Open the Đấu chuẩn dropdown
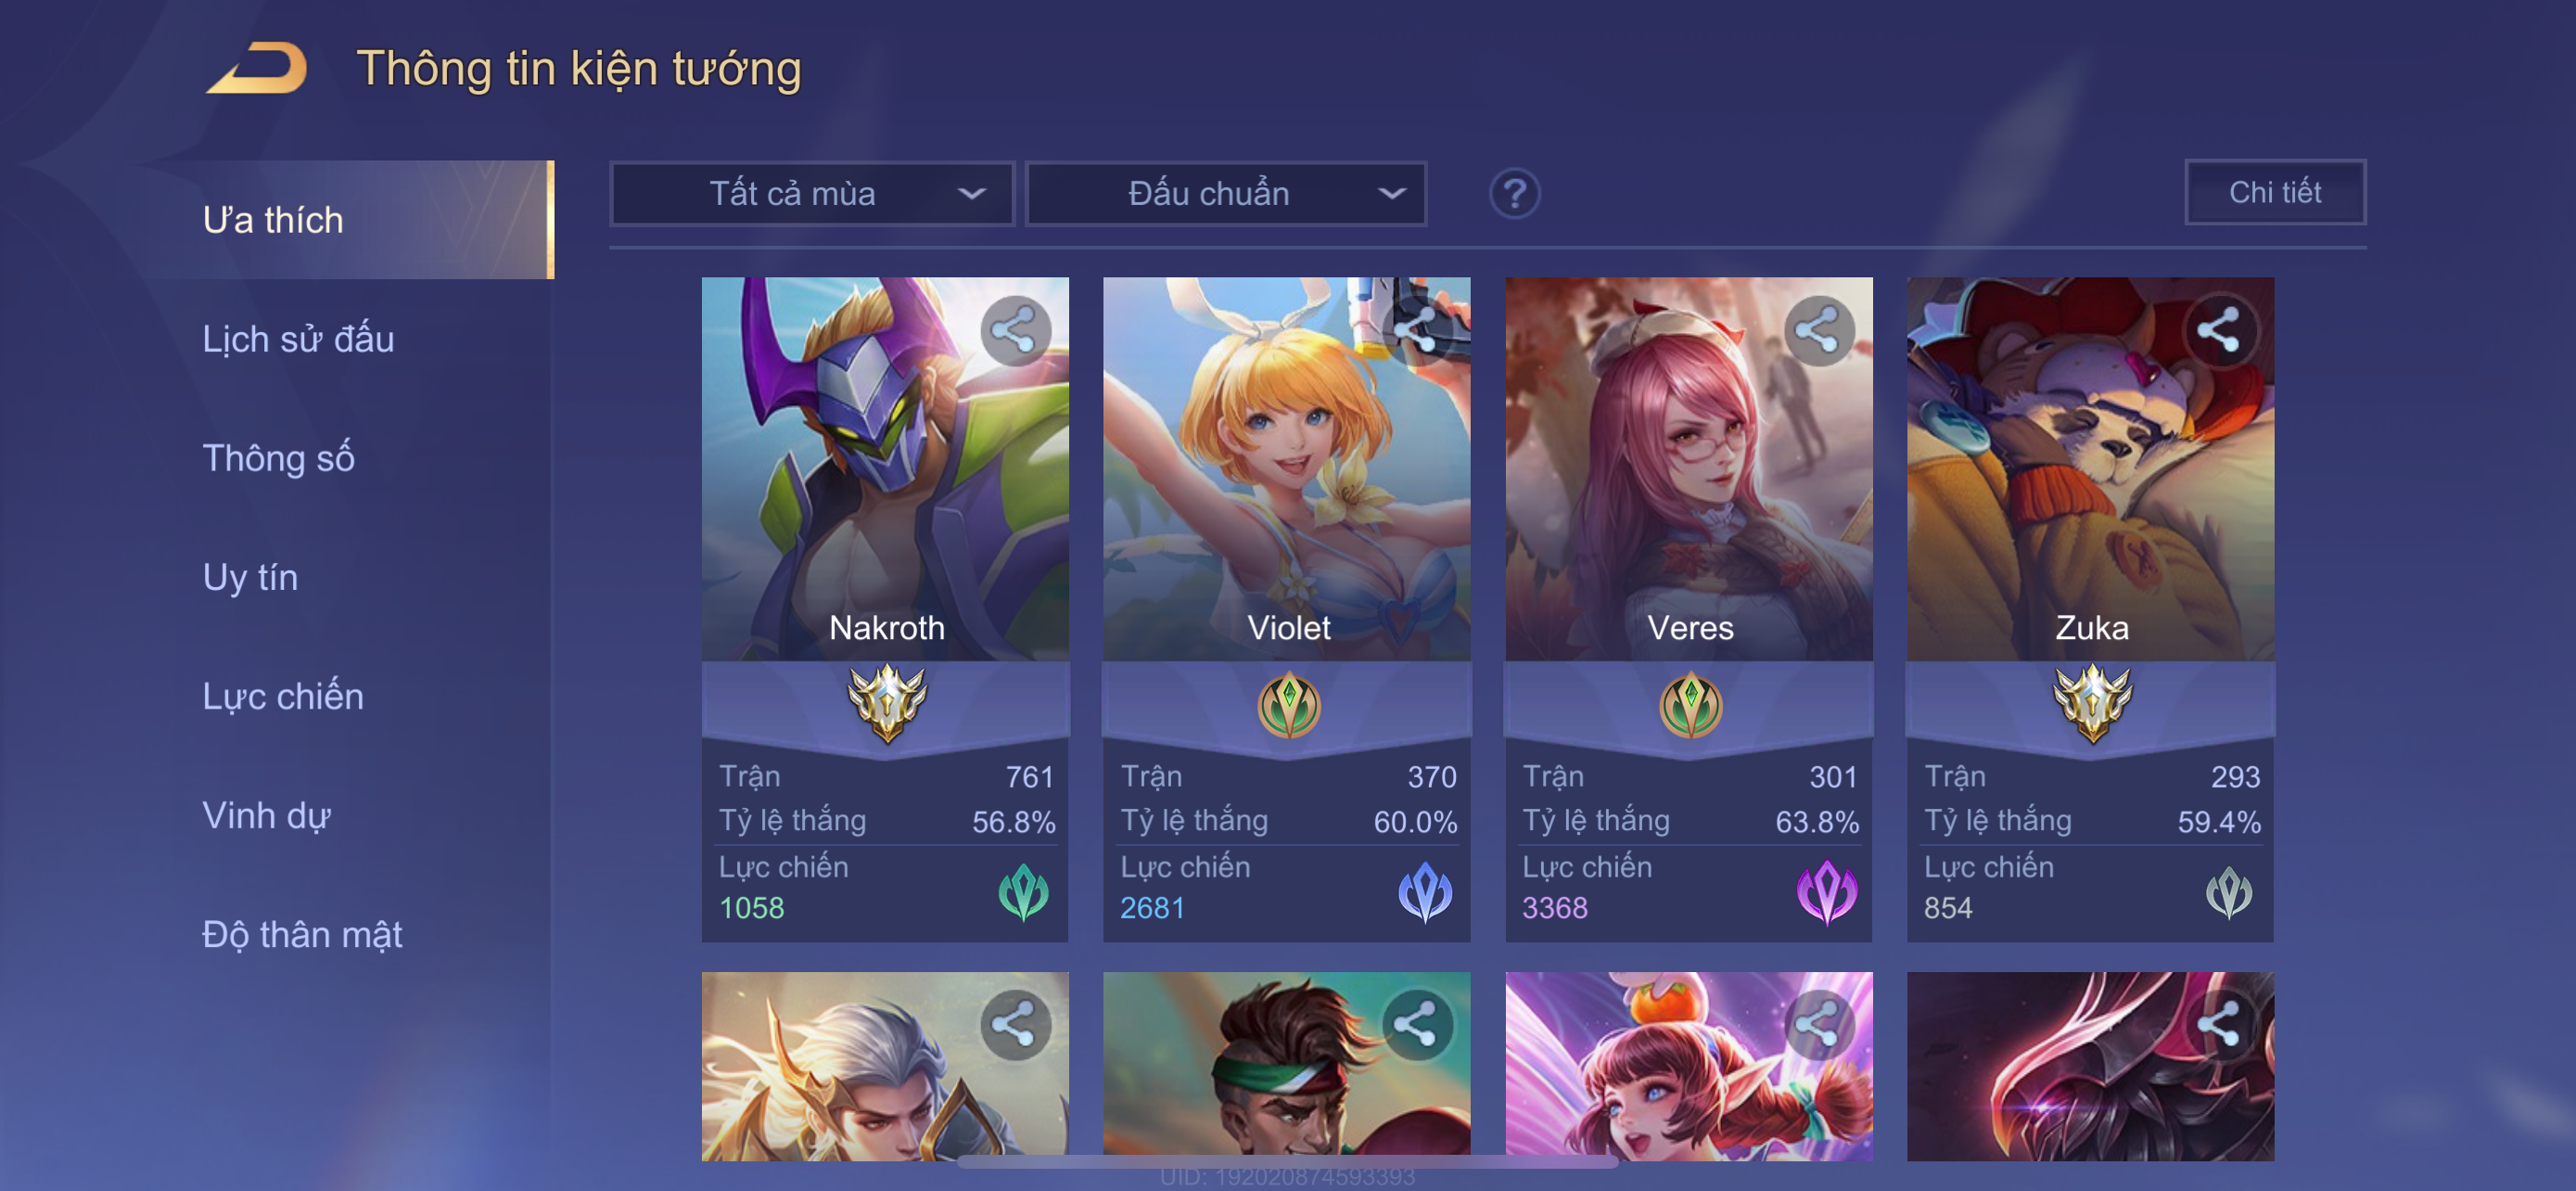2576x1191 pixels. (1226, 193)
